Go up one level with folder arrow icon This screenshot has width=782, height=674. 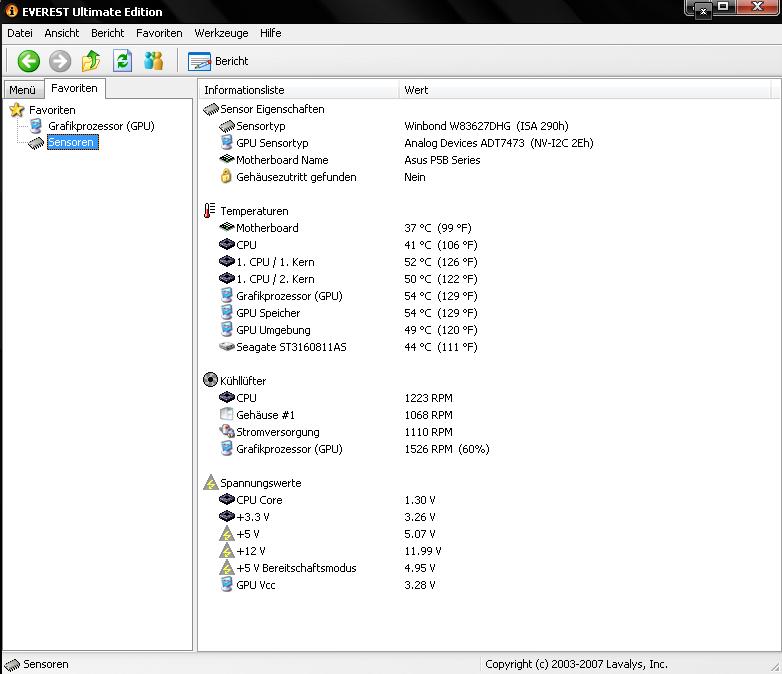(91, 61)
